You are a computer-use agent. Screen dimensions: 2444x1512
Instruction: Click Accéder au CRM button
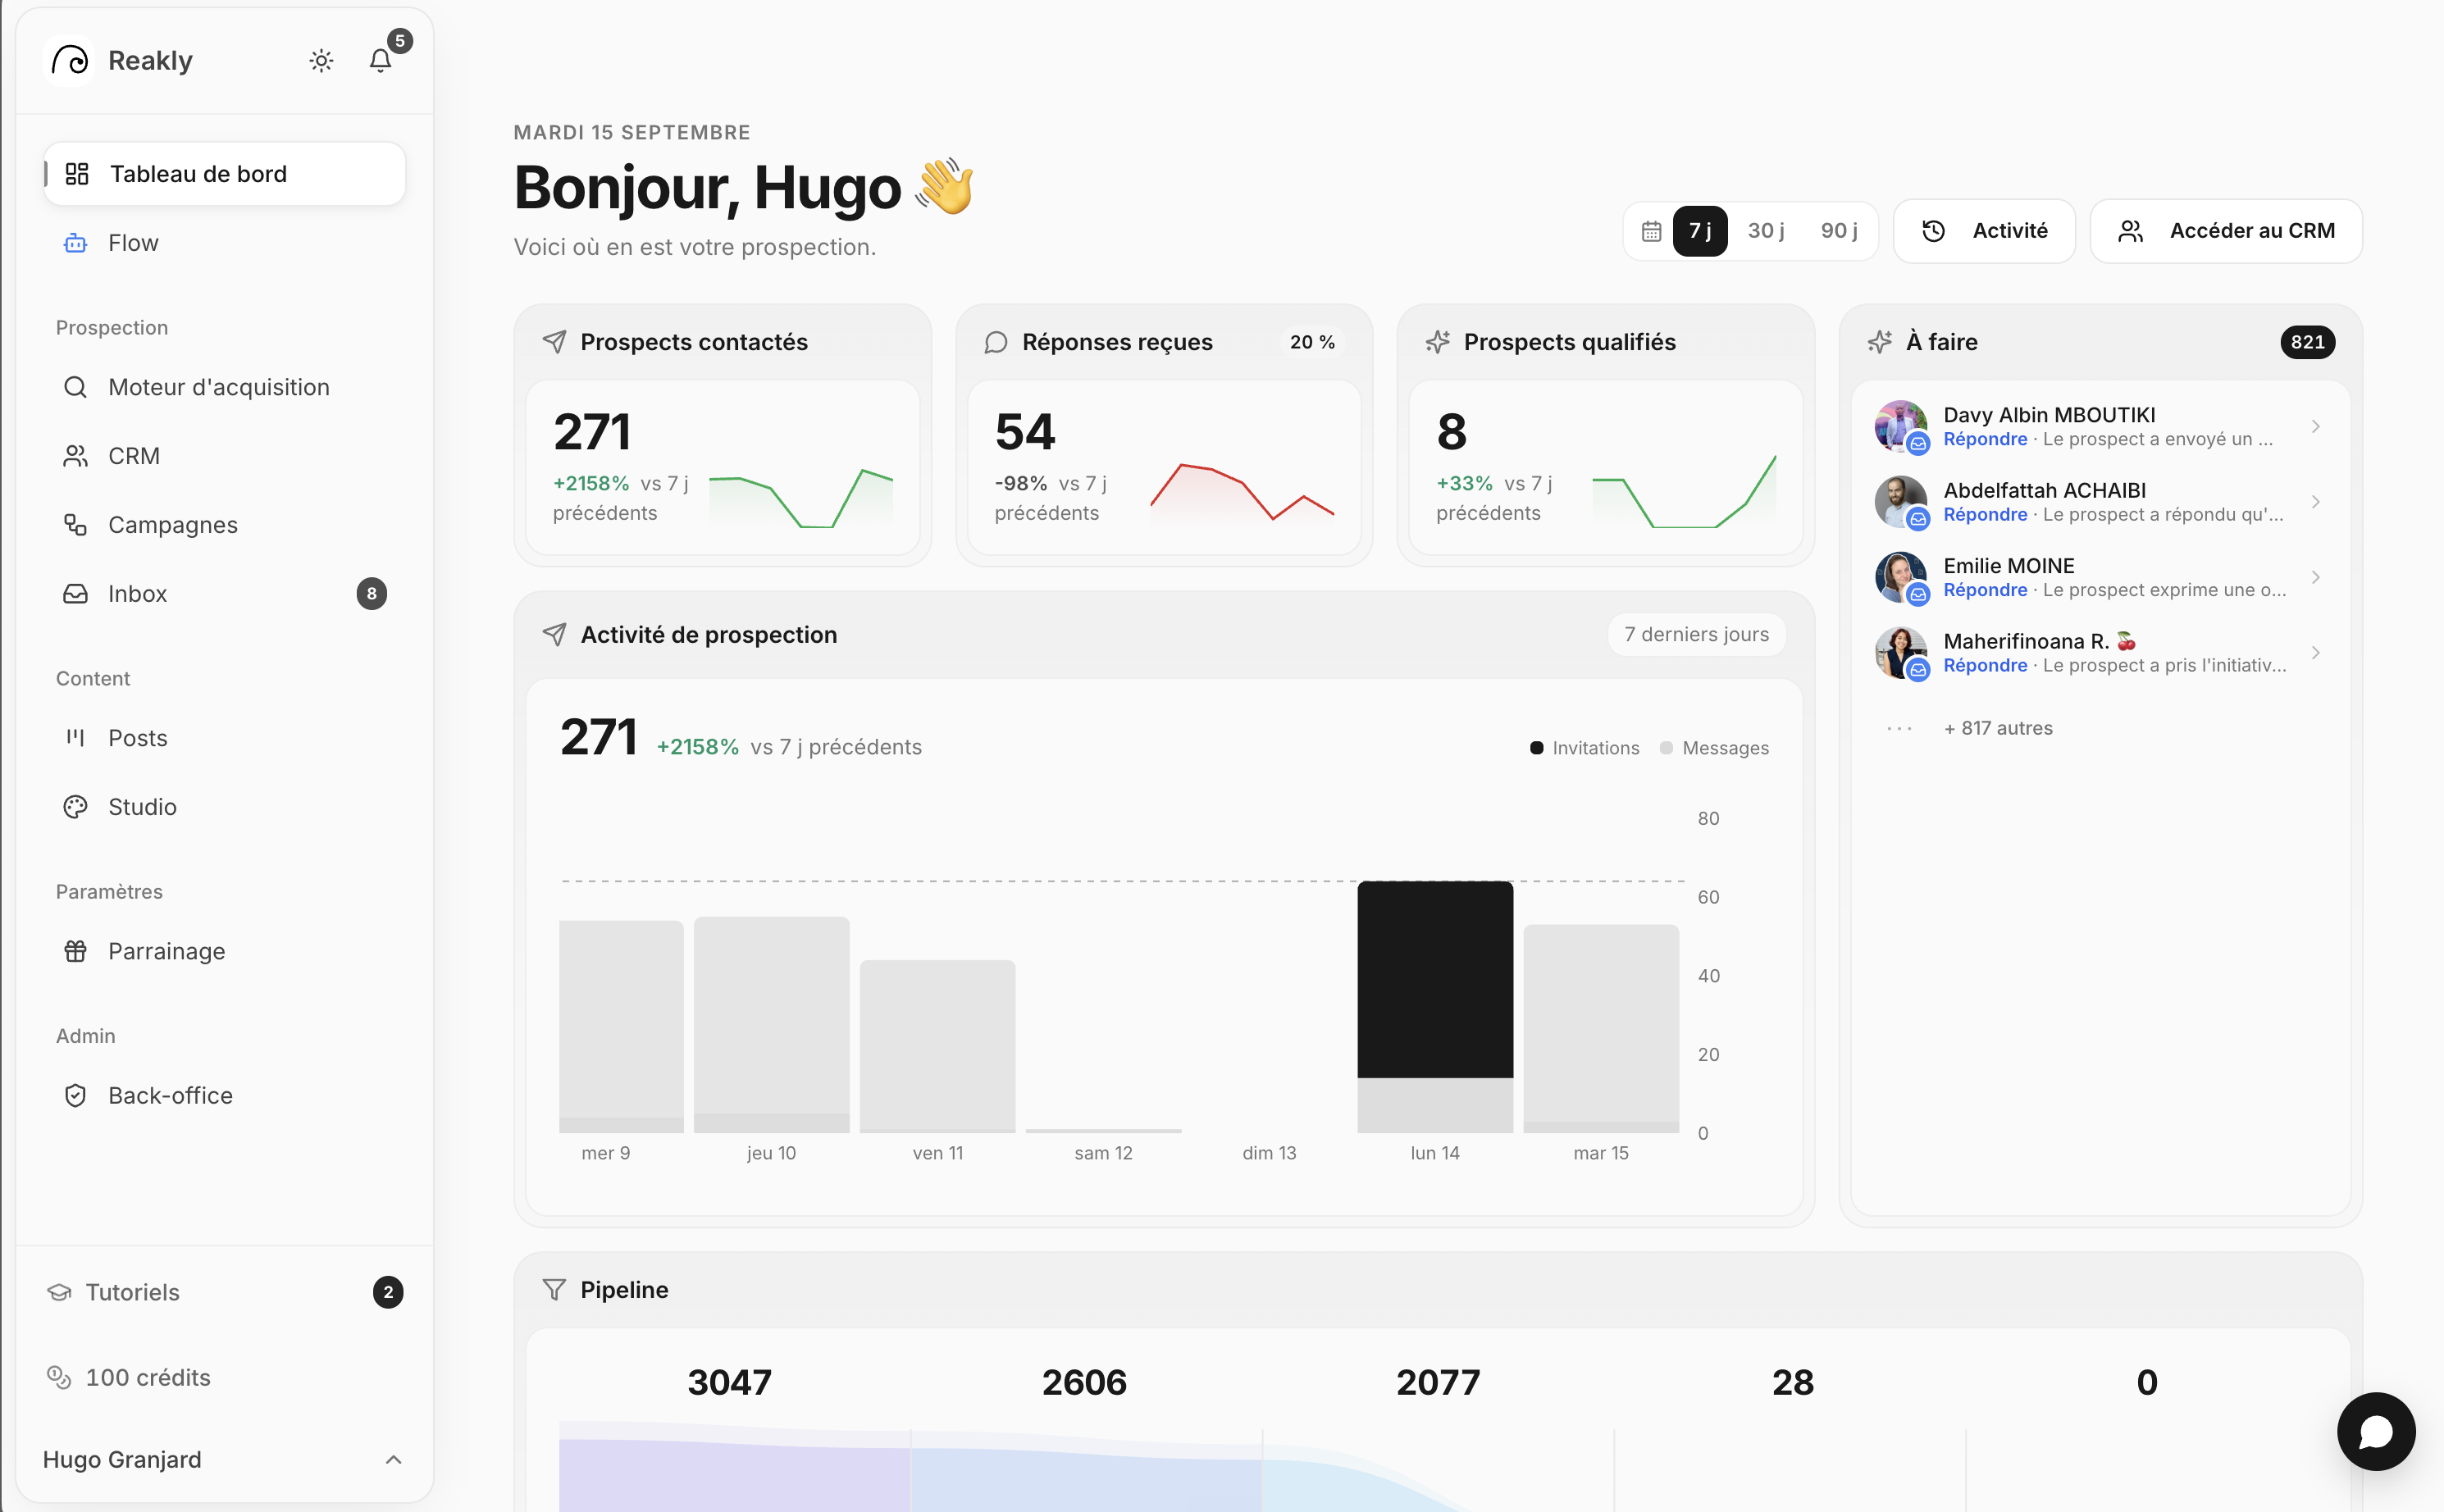click(2227, 231)
